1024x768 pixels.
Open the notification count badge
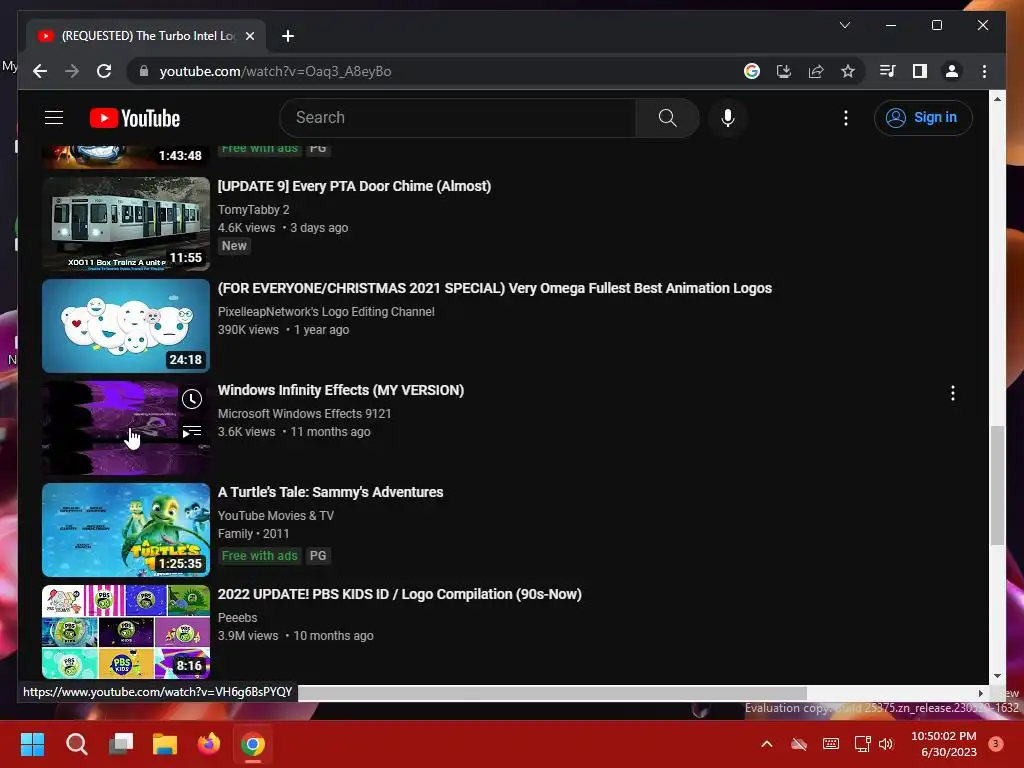point(996,744)
